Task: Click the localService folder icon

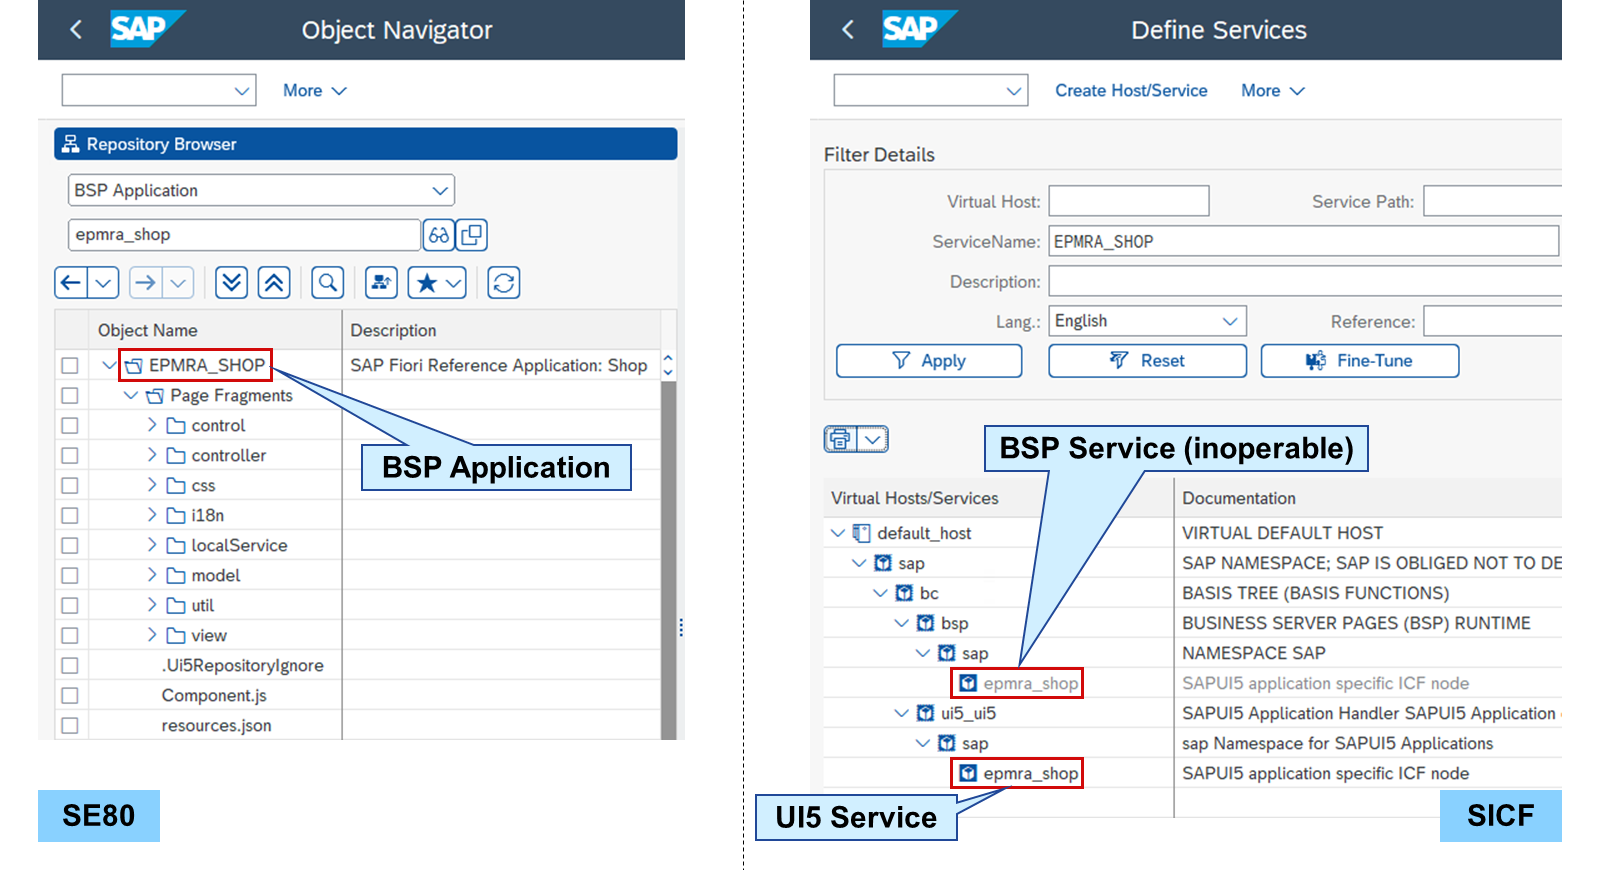Action: click(x=176, y=546)
